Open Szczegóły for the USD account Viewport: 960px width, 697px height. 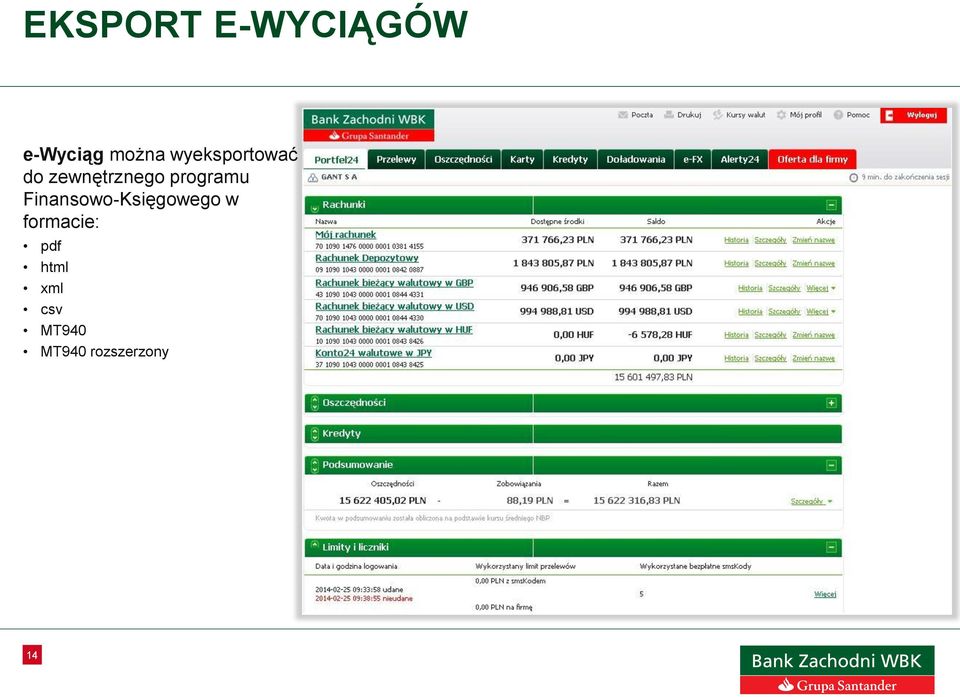click(x=784, y=312)
